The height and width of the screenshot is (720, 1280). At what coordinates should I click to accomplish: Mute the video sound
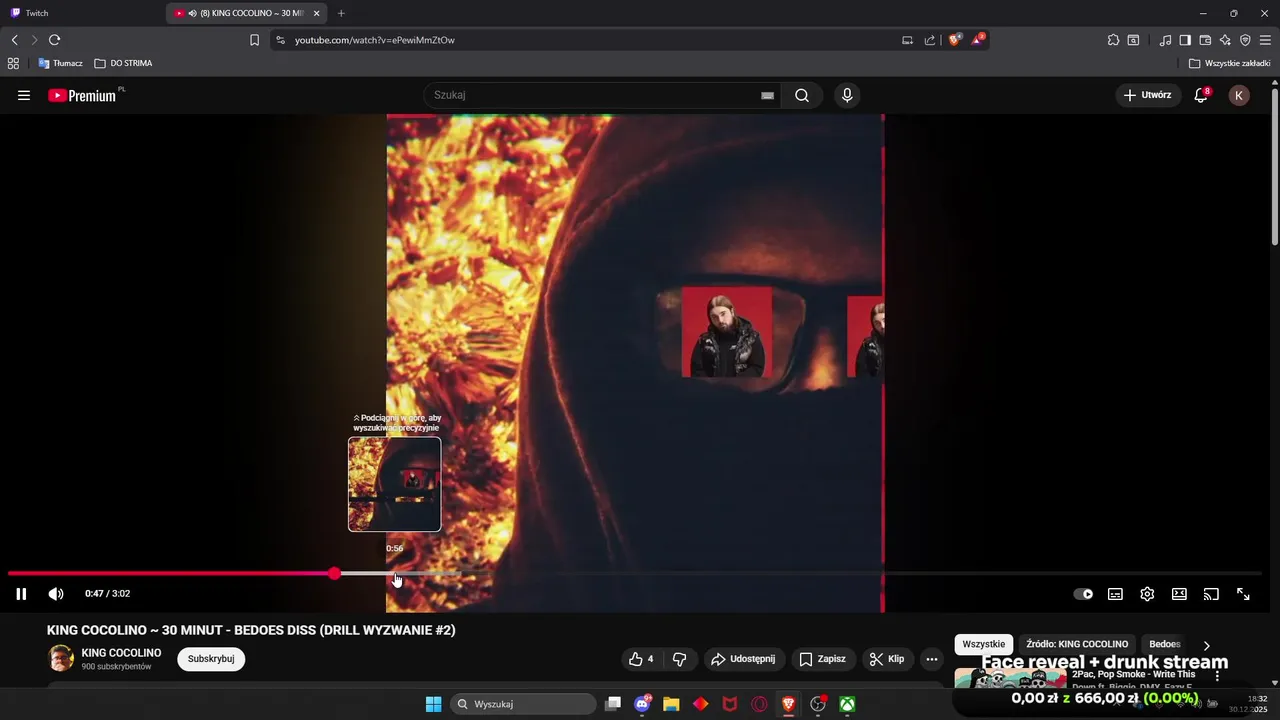(56, 594)
